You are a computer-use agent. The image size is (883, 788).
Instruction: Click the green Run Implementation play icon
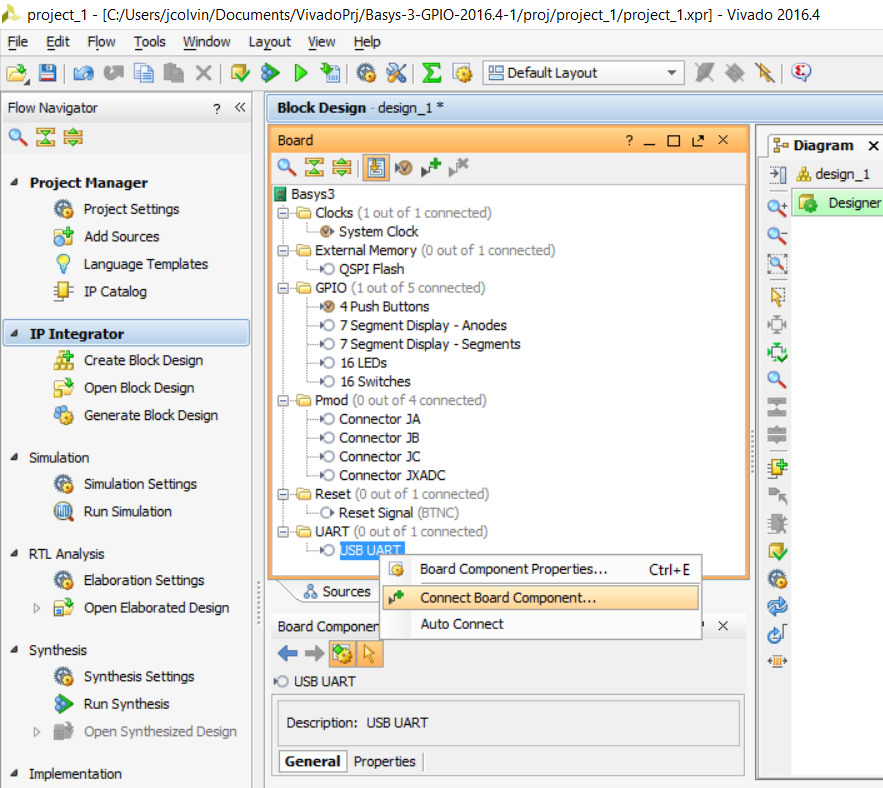pyautogui.click(x=301, y=73)
